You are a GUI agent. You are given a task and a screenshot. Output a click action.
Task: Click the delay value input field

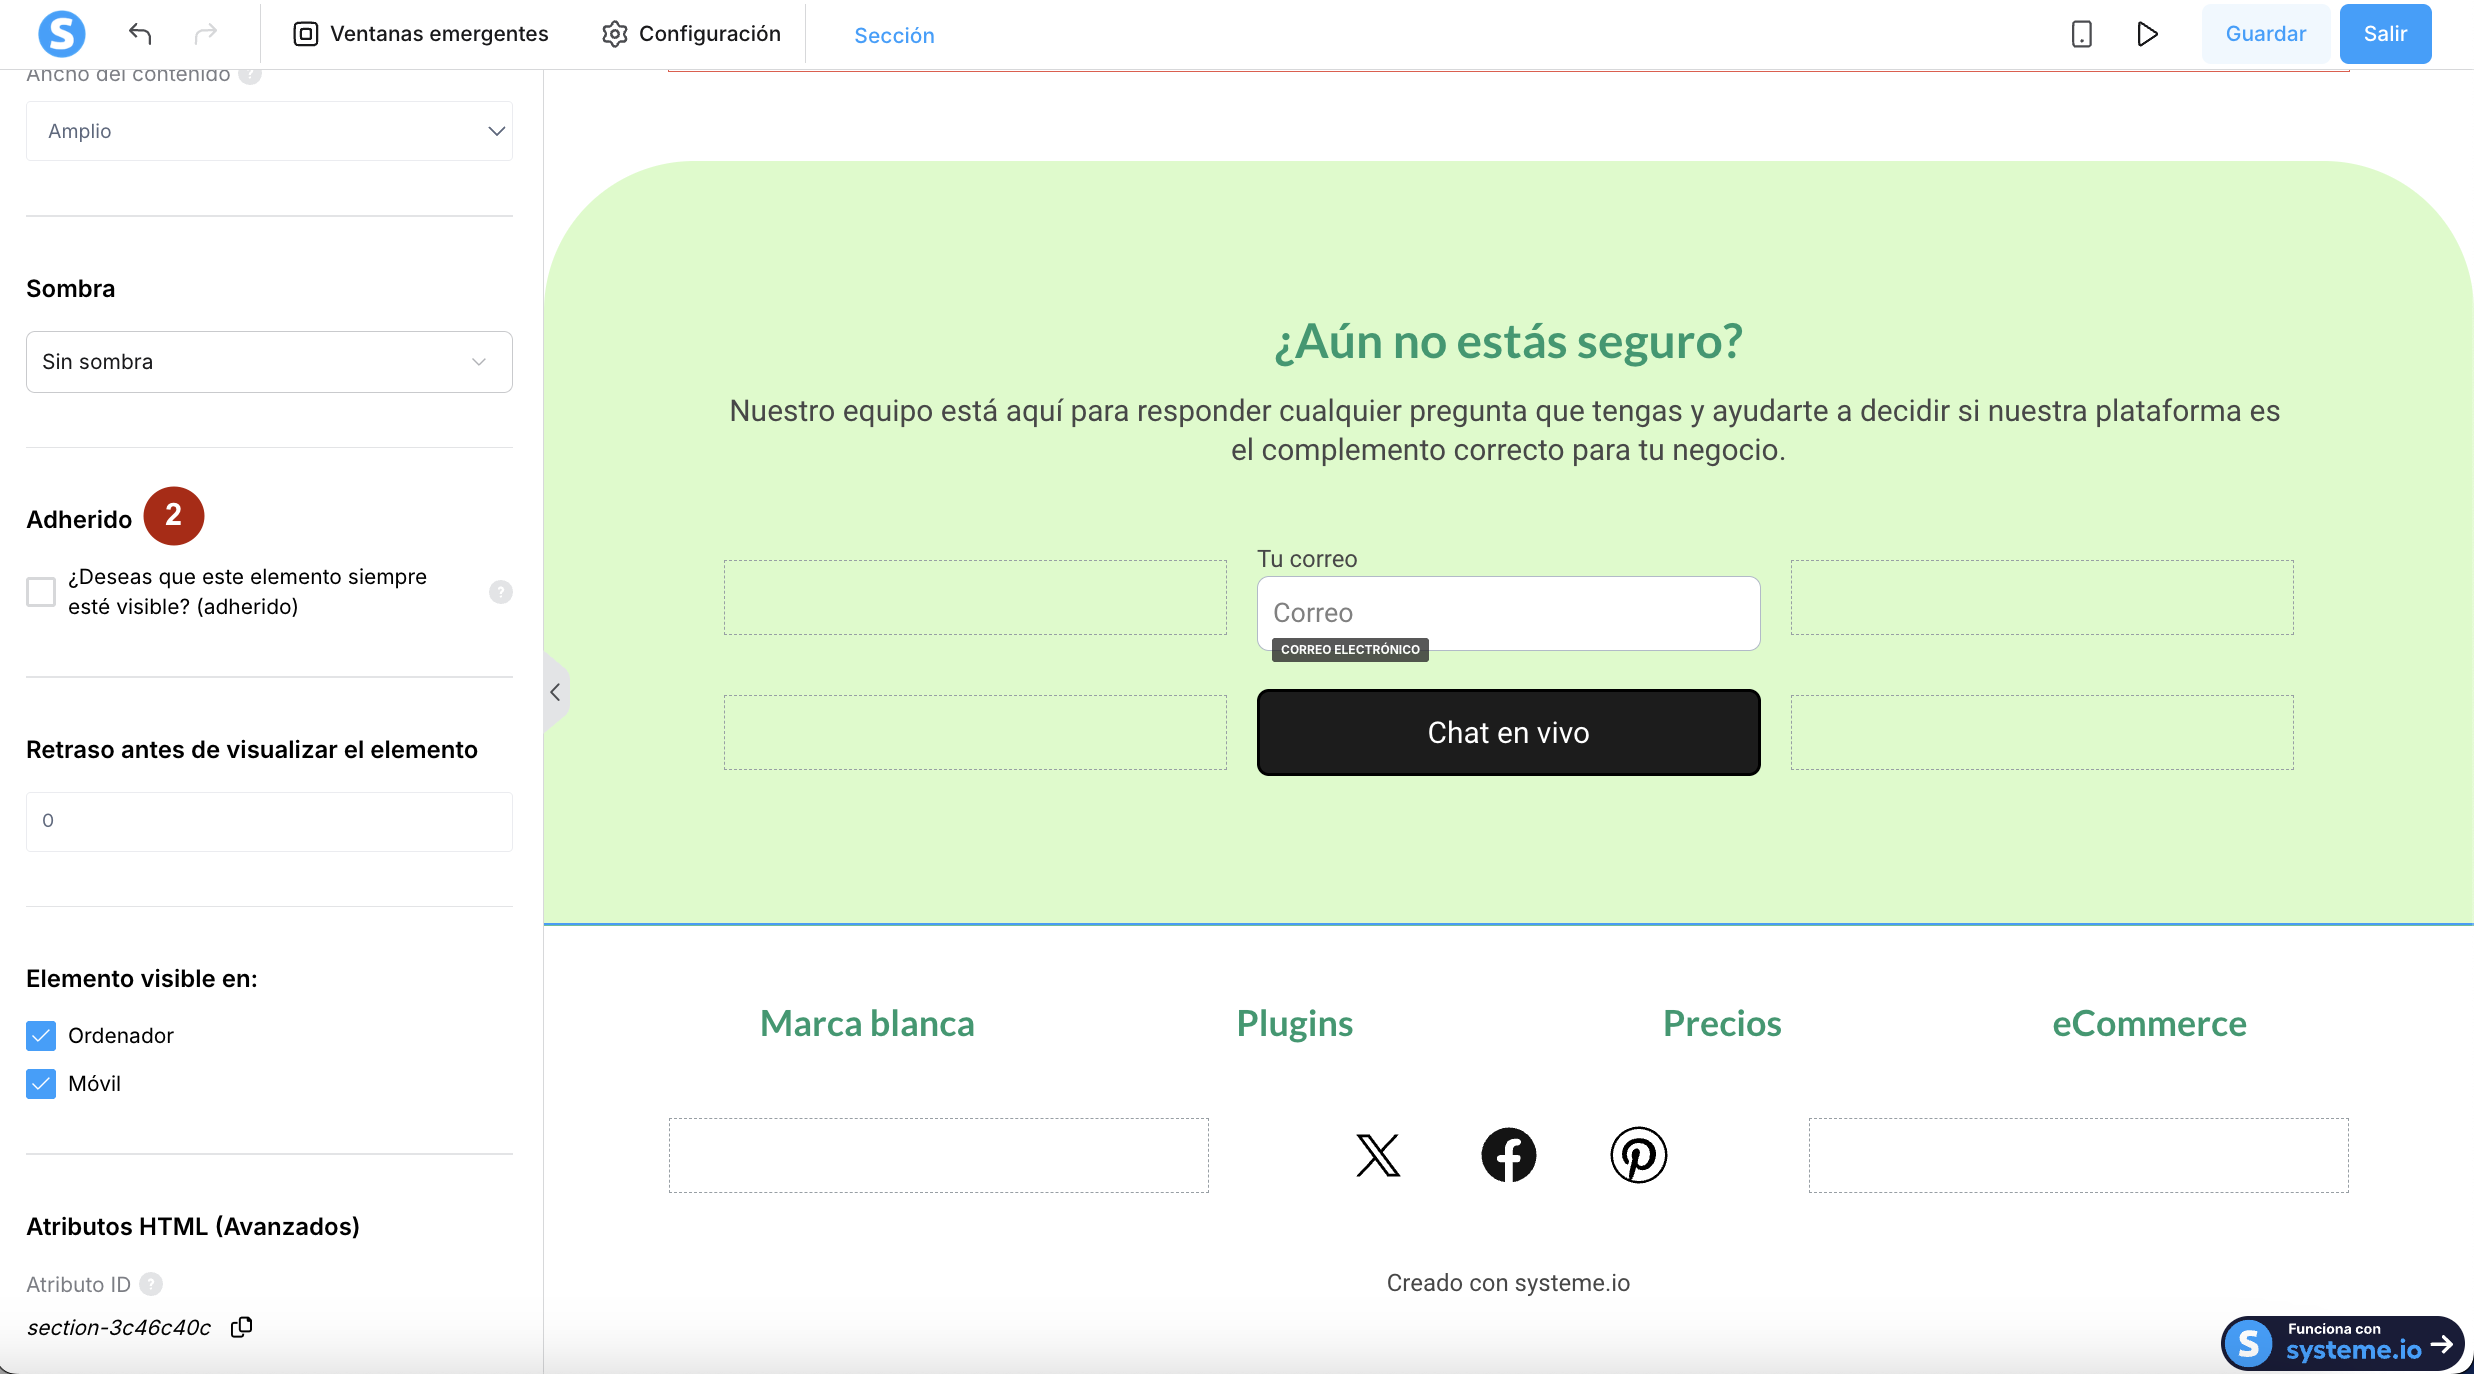269,821
